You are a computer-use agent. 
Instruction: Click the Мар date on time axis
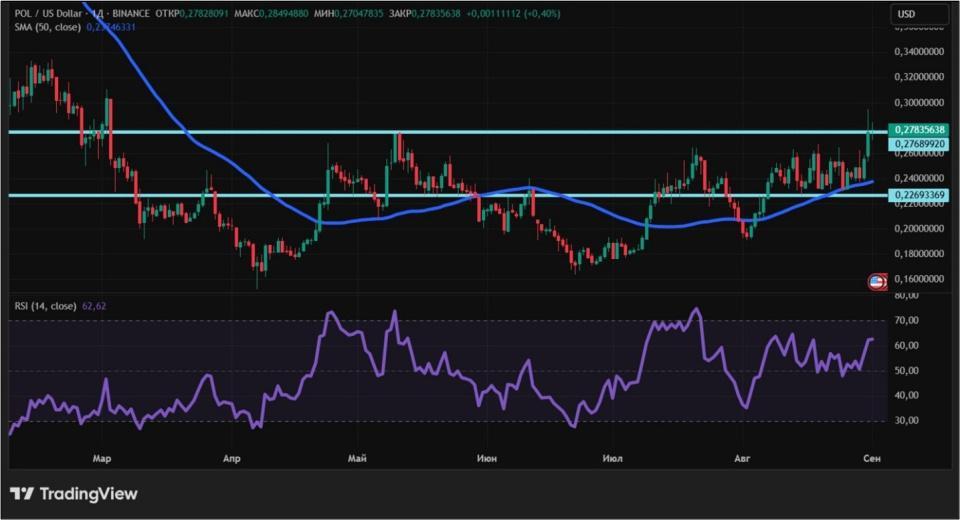[102, 458]
